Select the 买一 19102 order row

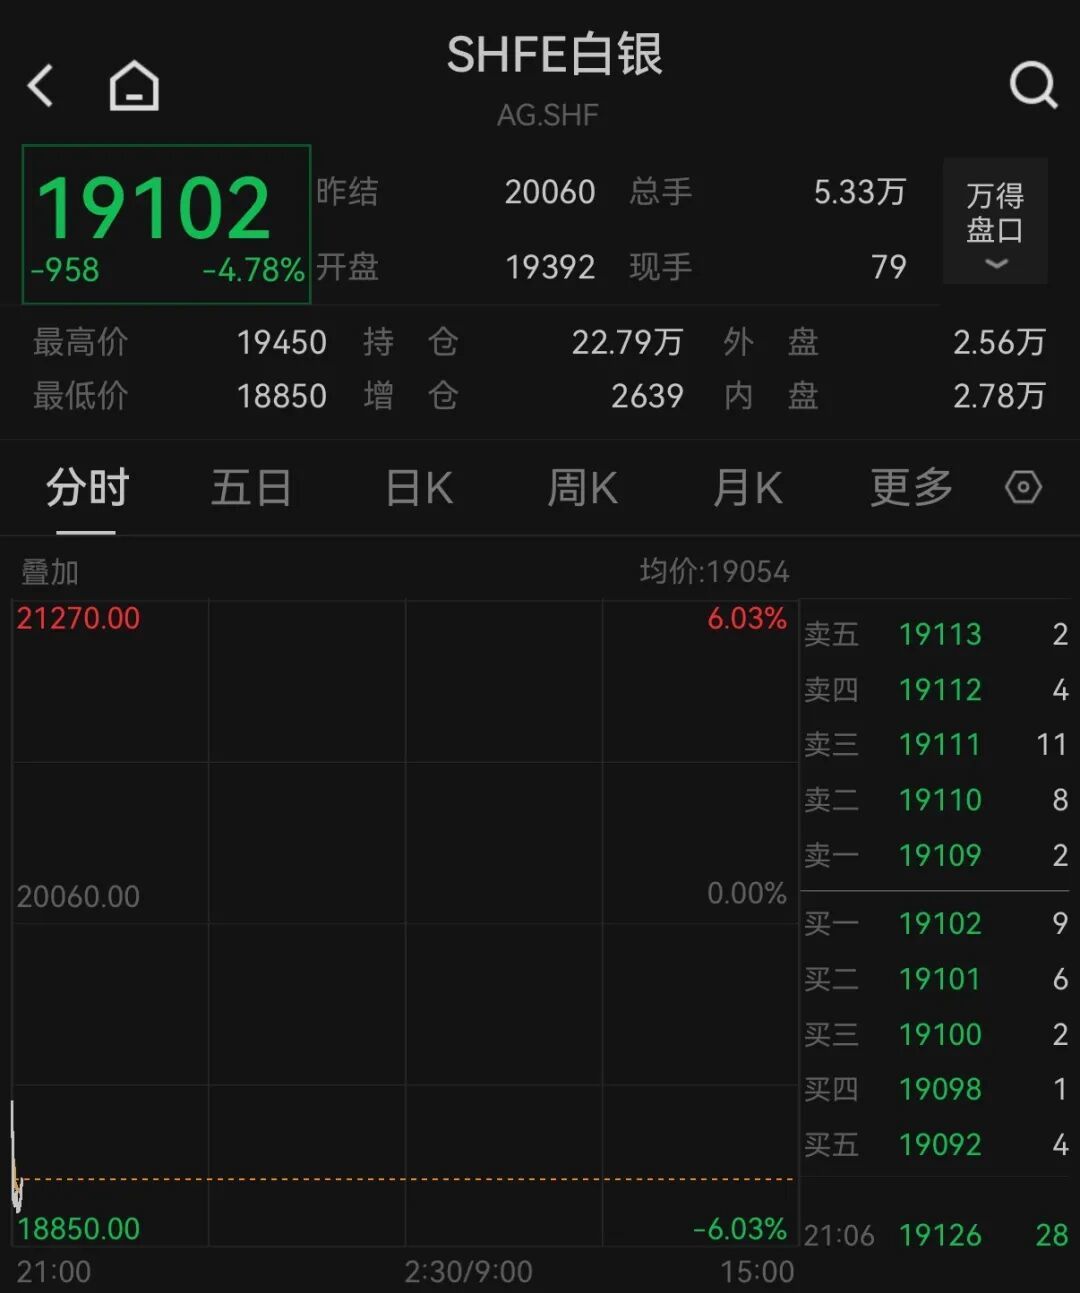(936, 923)
